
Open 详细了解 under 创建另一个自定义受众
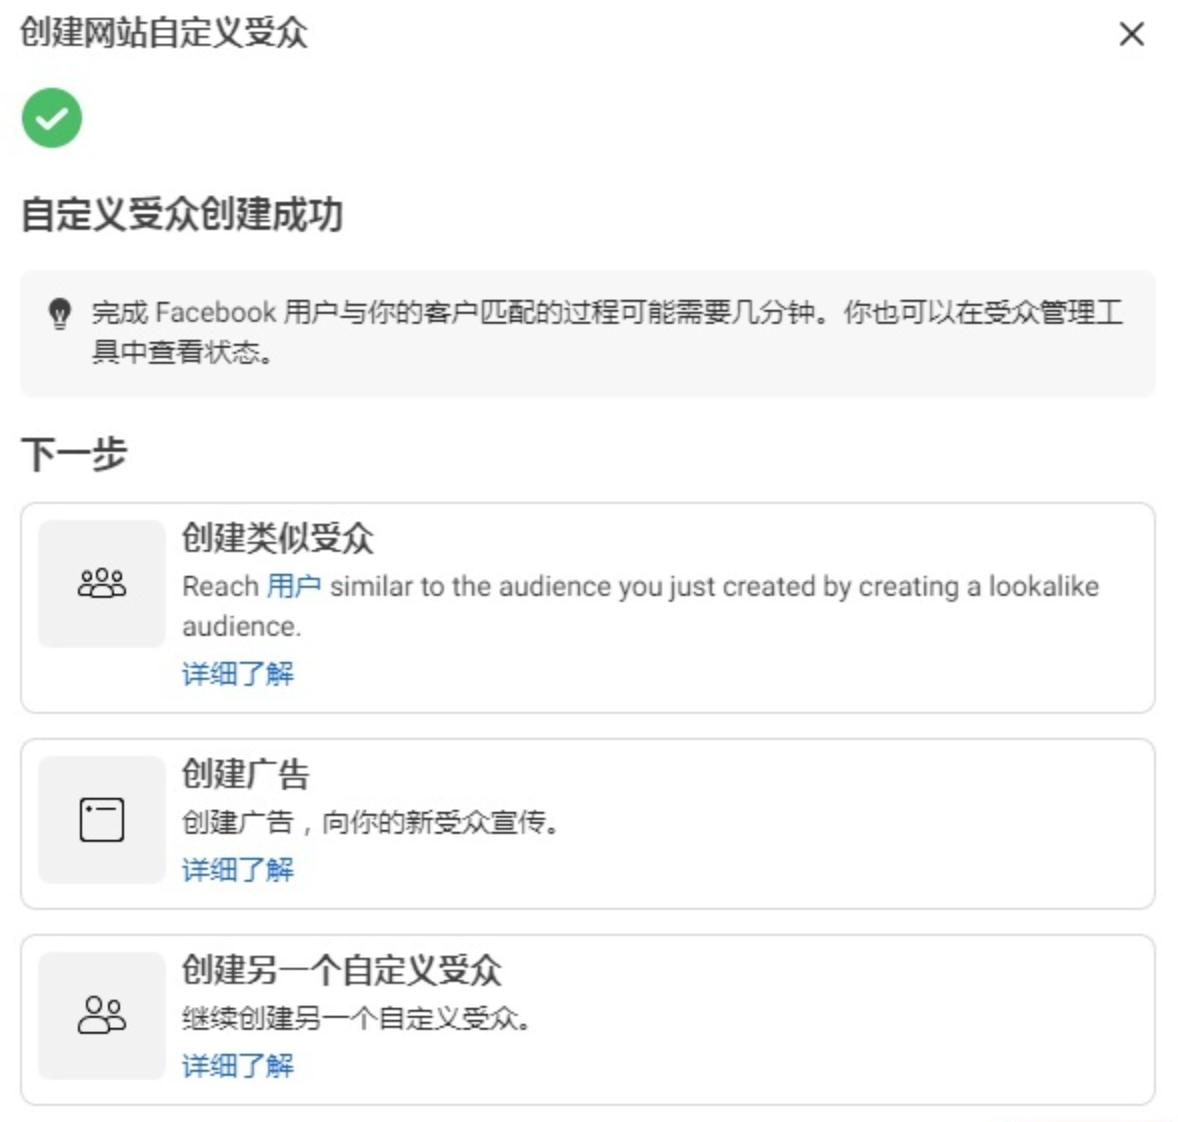click(238, 1065)
